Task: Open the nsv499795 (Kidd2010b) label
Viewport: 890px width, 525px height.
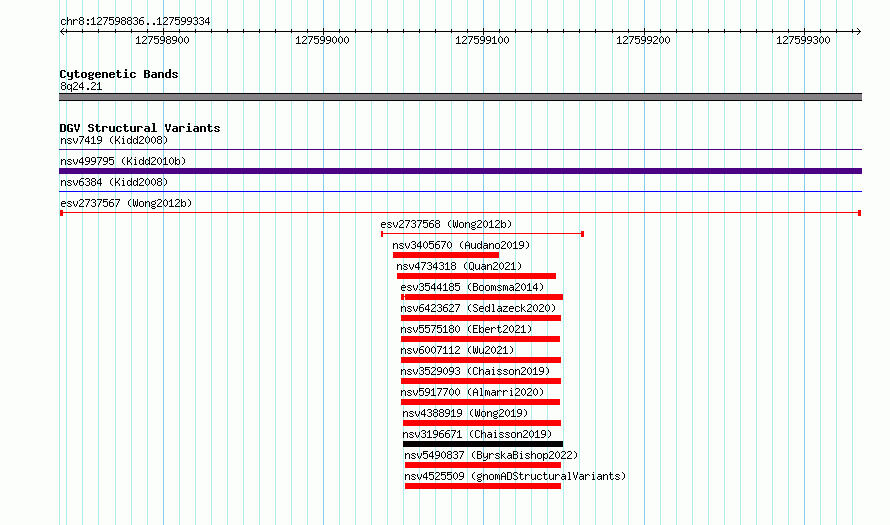Action: (x=123, y=161)
